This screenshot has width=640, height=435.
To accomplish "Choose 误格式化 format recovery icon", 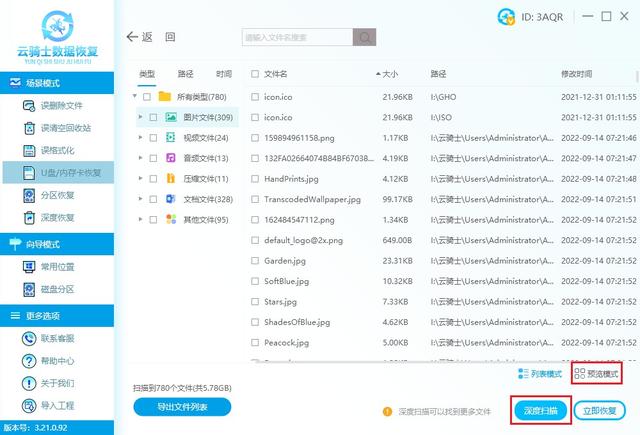I will click(x=29, y=151).
